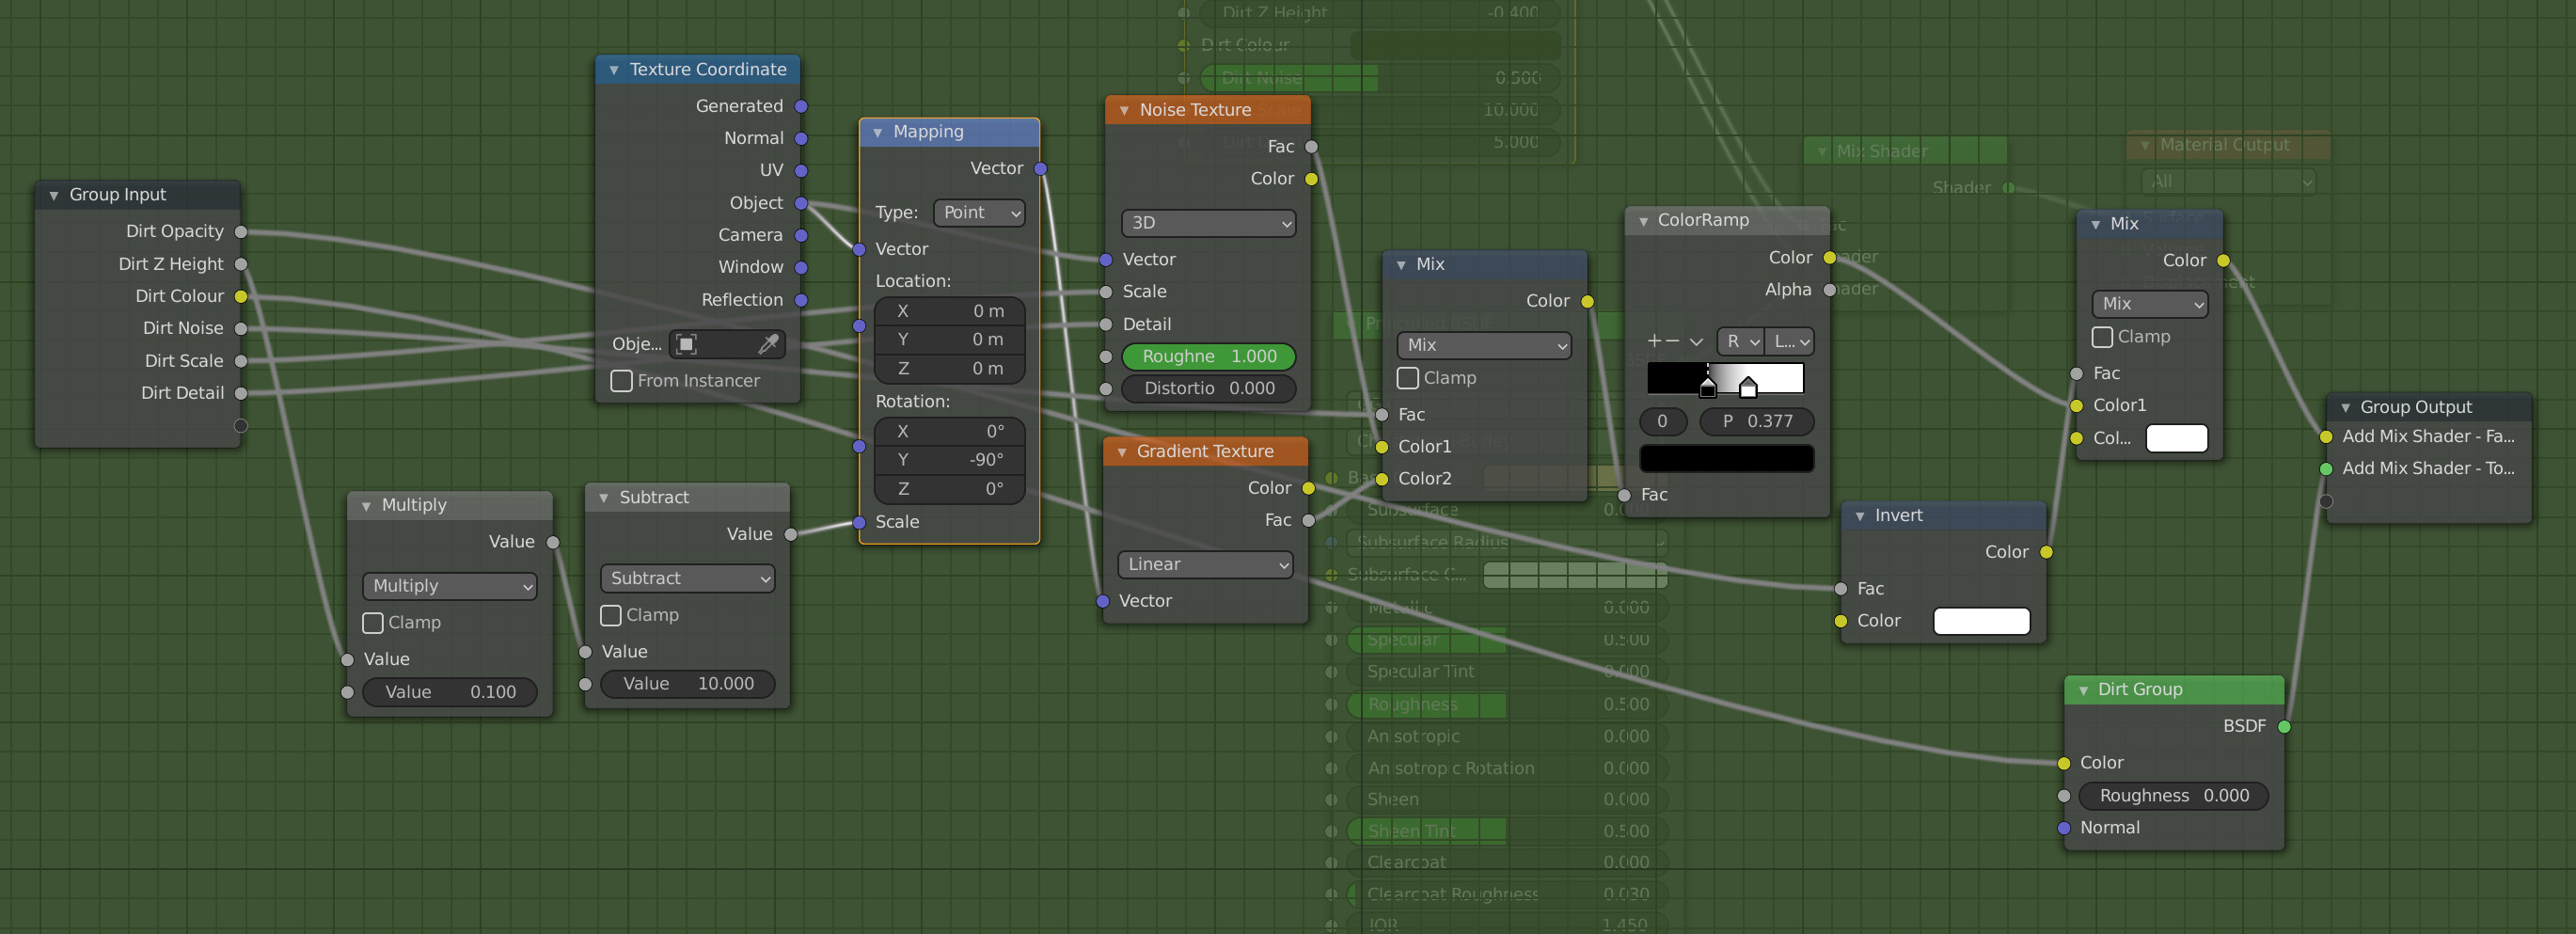
Task: Click the Subtract Value field 10.000
Action: click(687, 684)
